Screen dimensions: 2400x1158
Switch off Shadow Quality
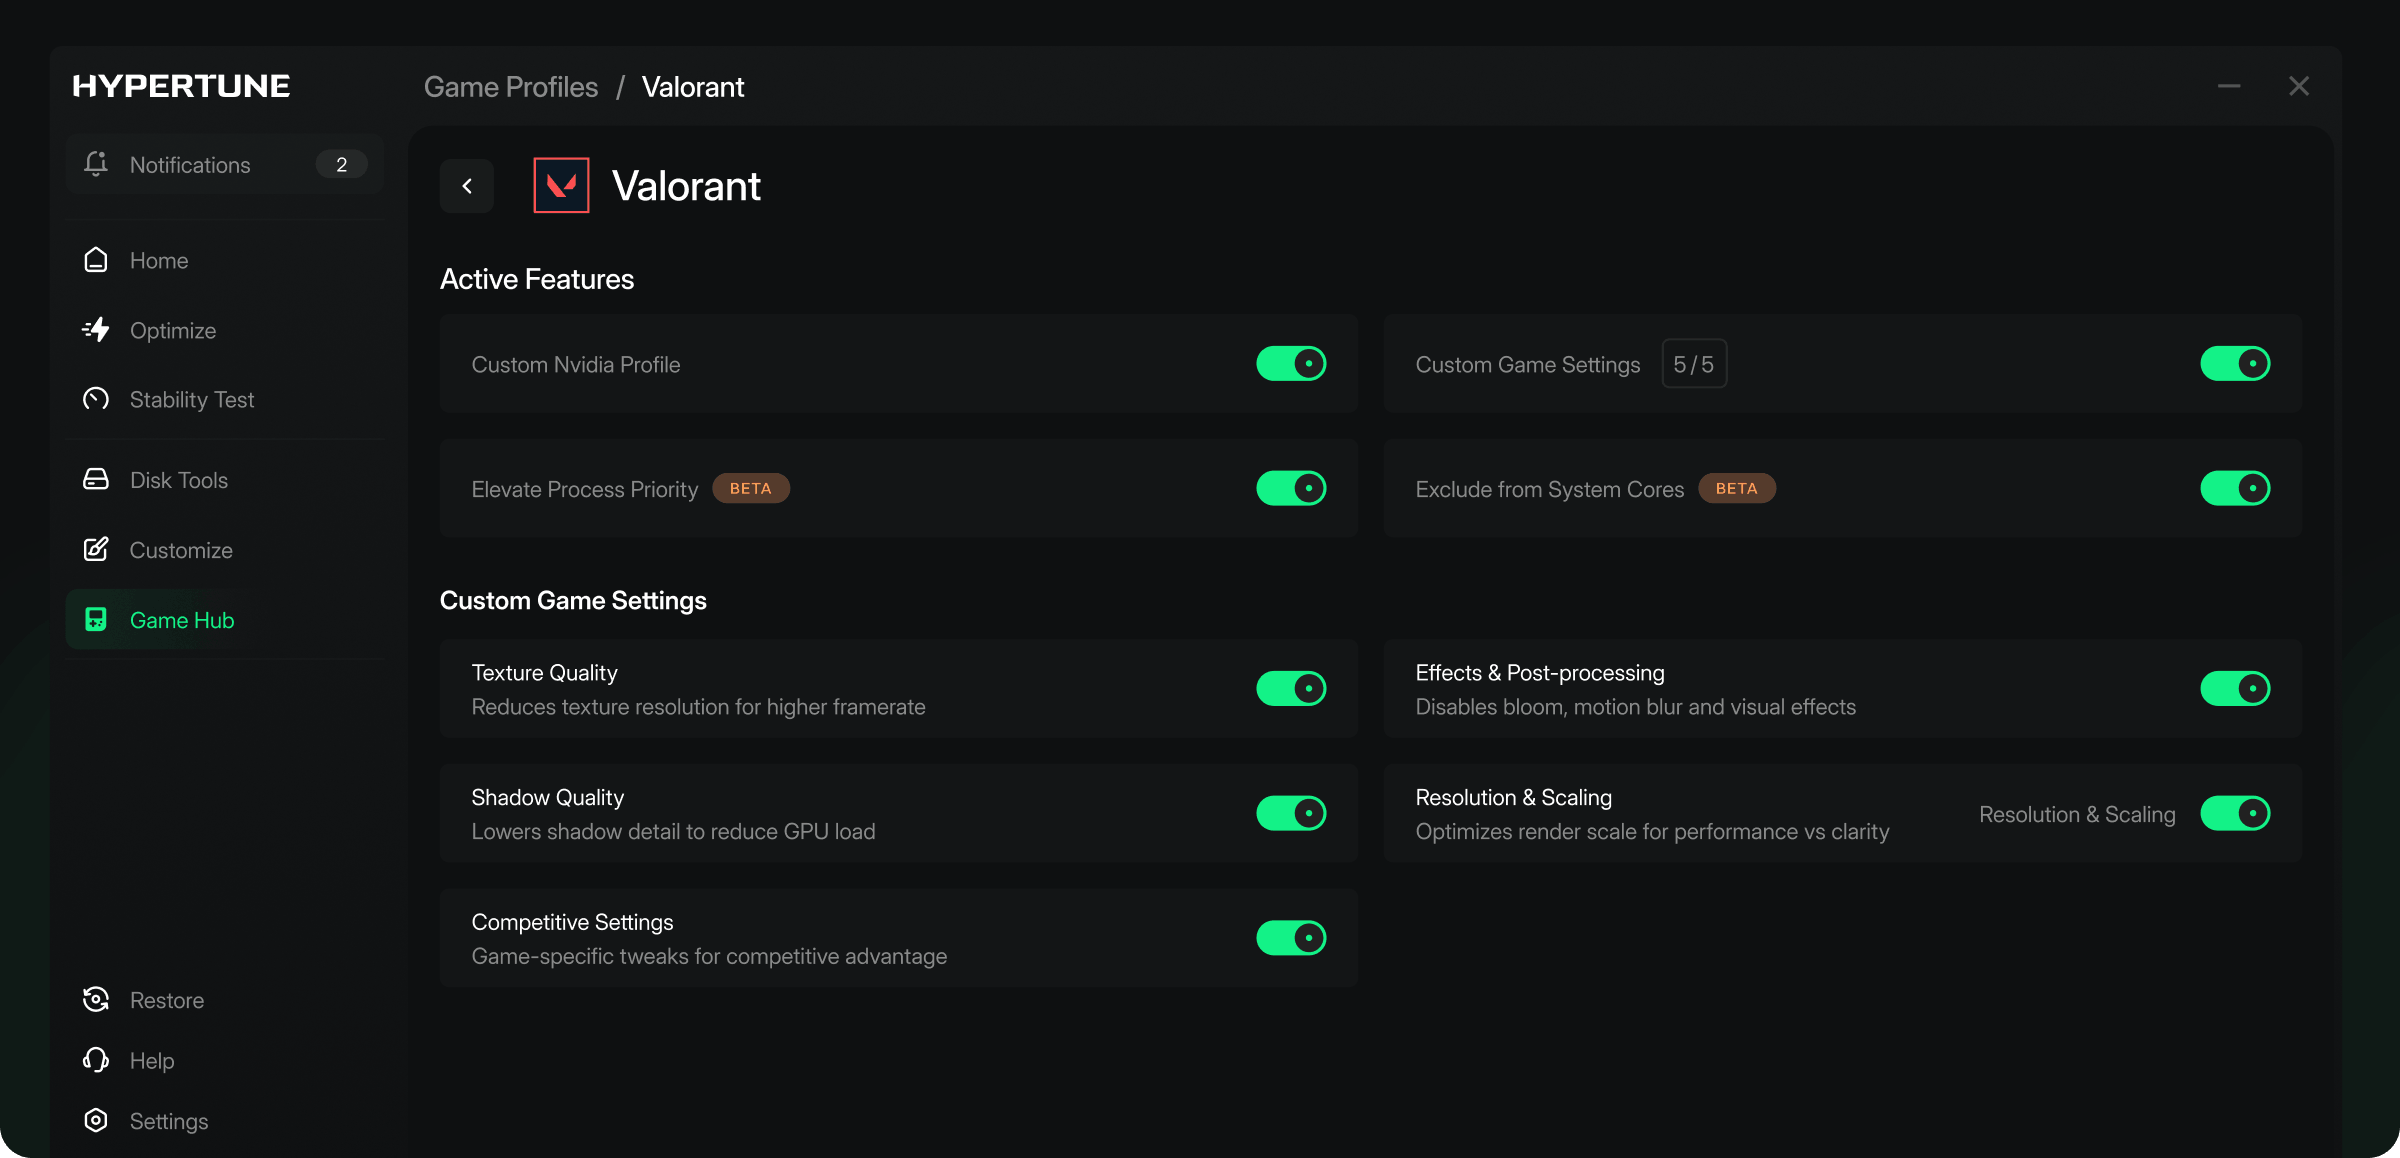coord(1291,814)
